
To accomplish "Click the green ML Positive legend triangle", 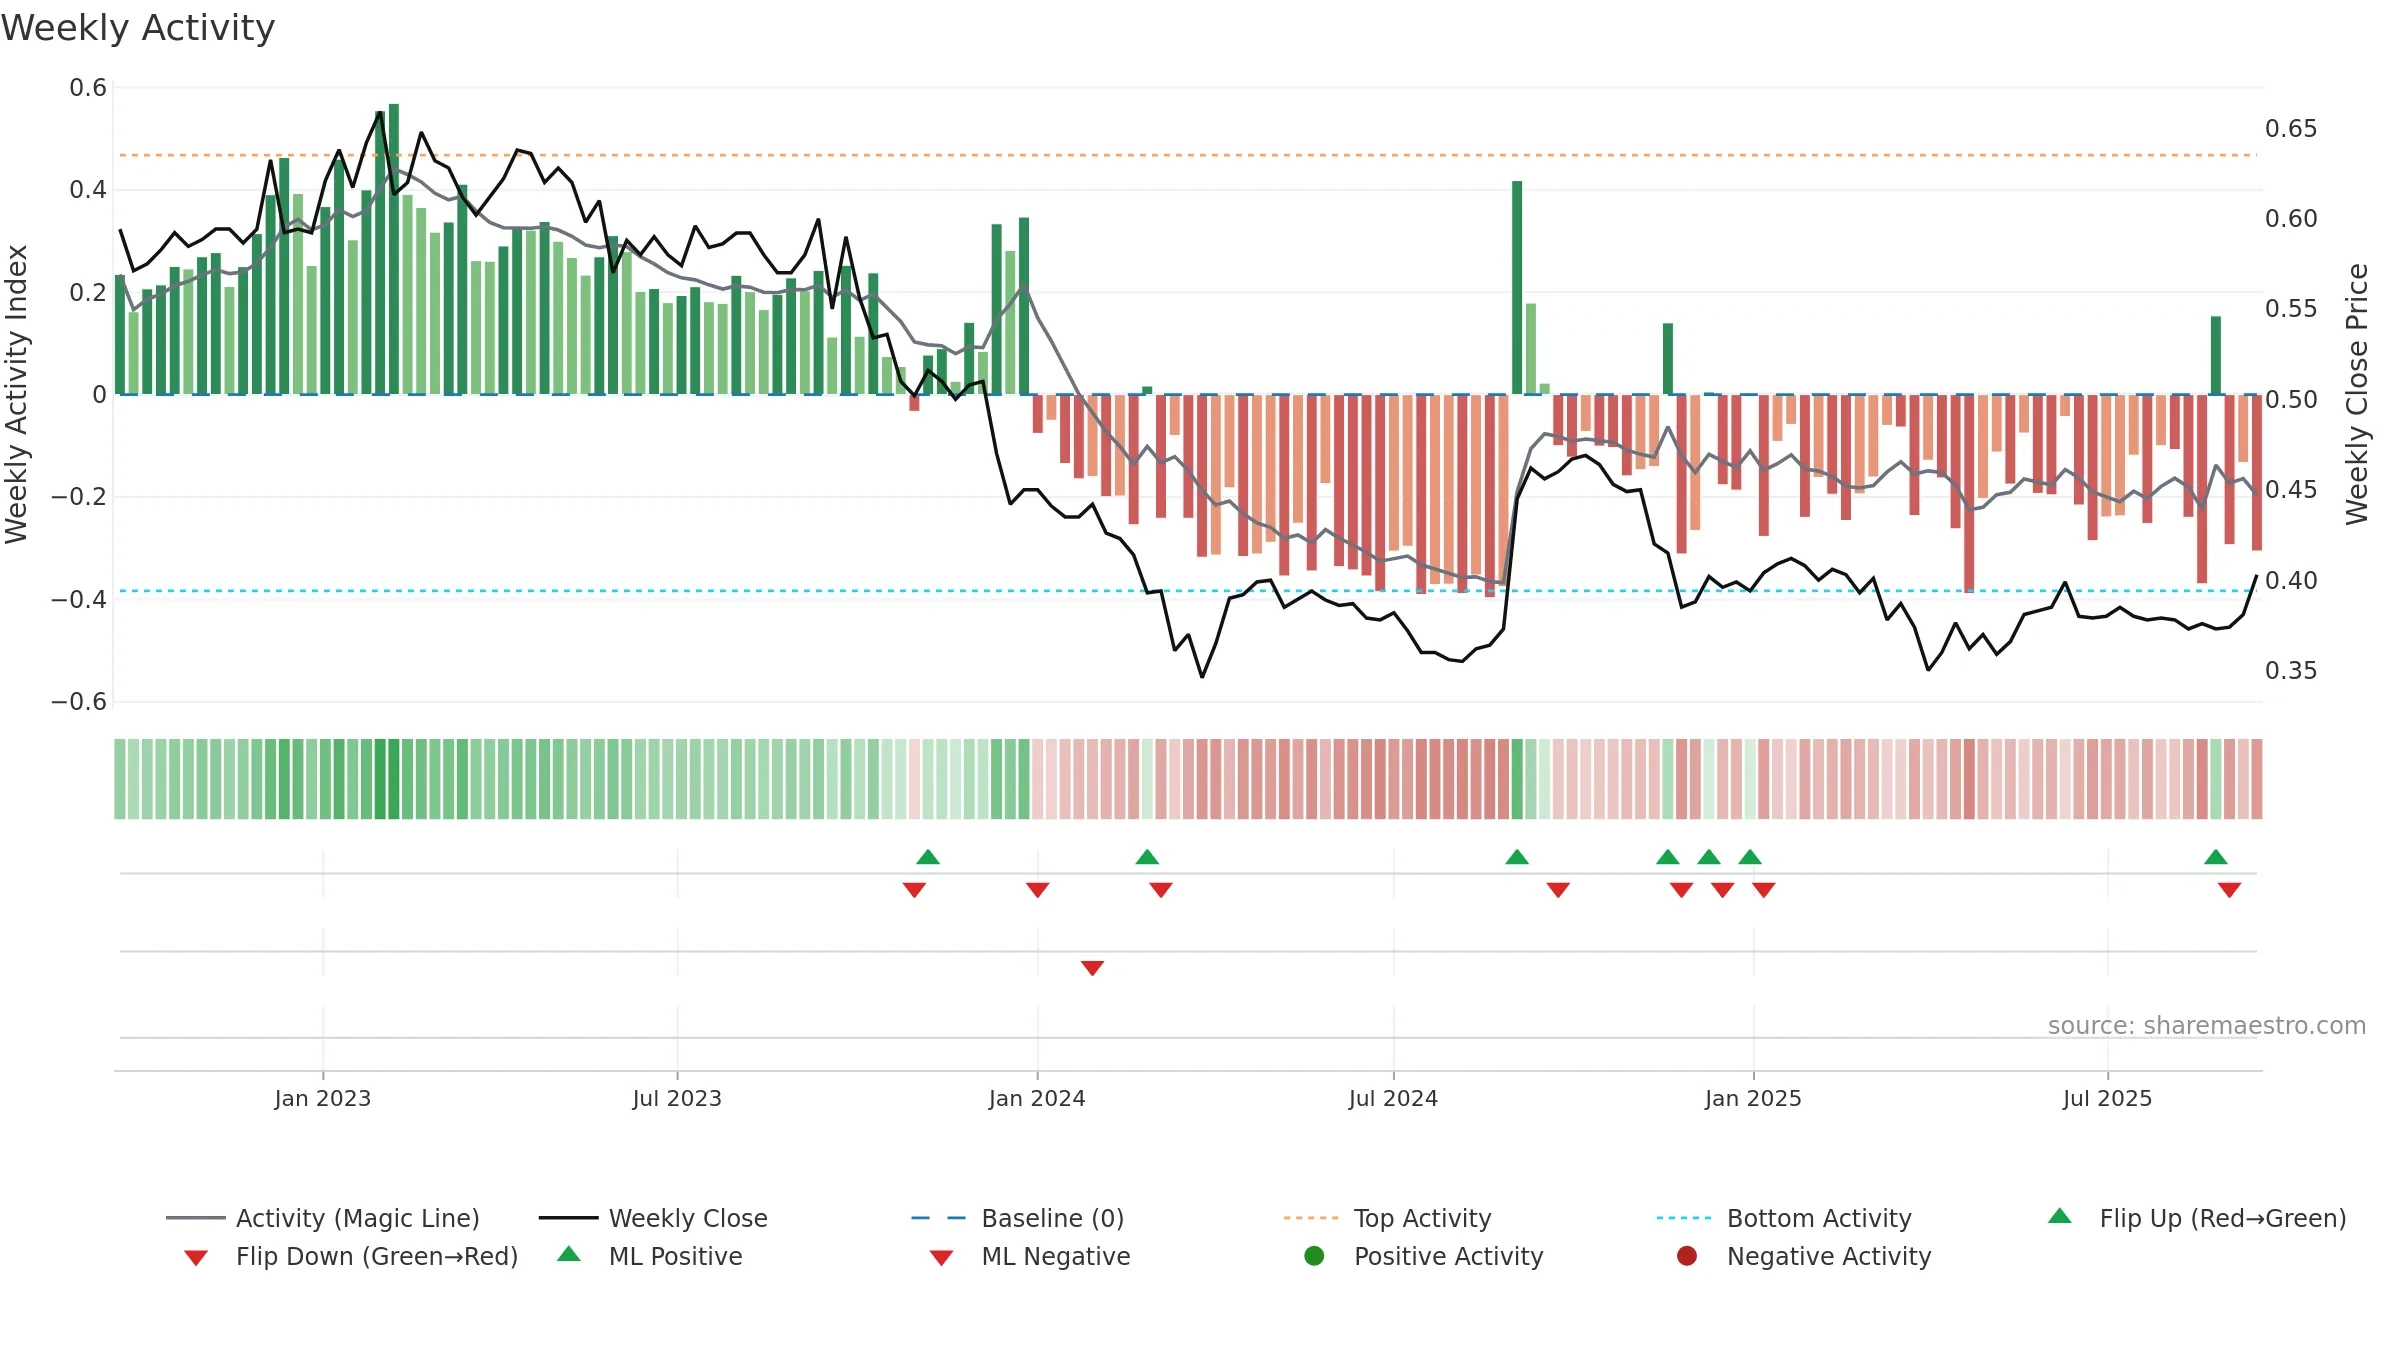I will tap(569, 1254).
